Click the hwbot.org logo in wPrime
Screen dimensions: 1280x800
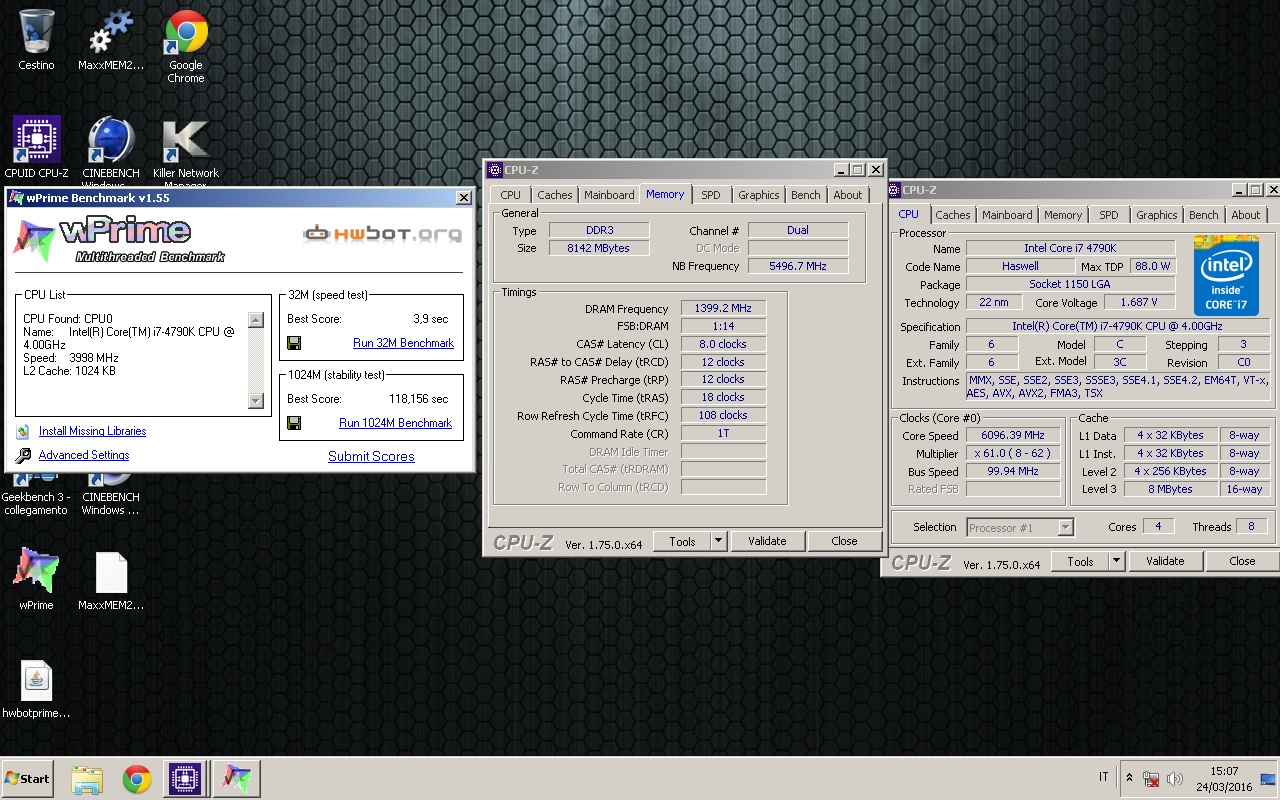[x=383, y=234]
